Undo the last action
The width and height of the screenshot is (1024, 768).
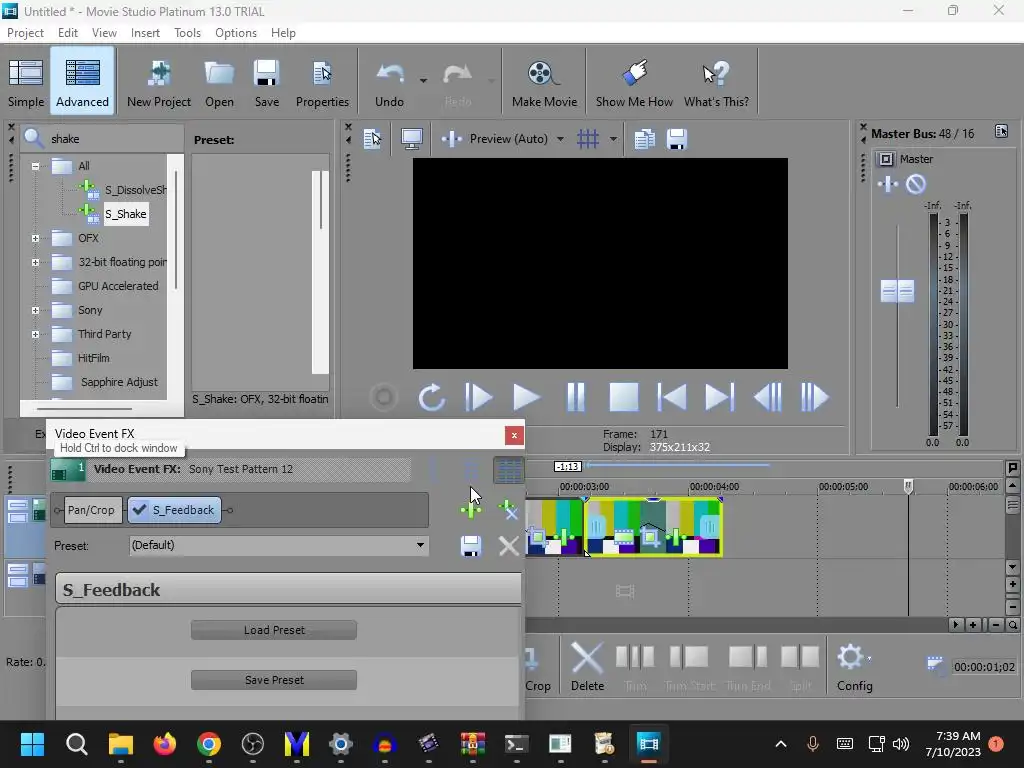pyautogui.click(x=390, y=83)
